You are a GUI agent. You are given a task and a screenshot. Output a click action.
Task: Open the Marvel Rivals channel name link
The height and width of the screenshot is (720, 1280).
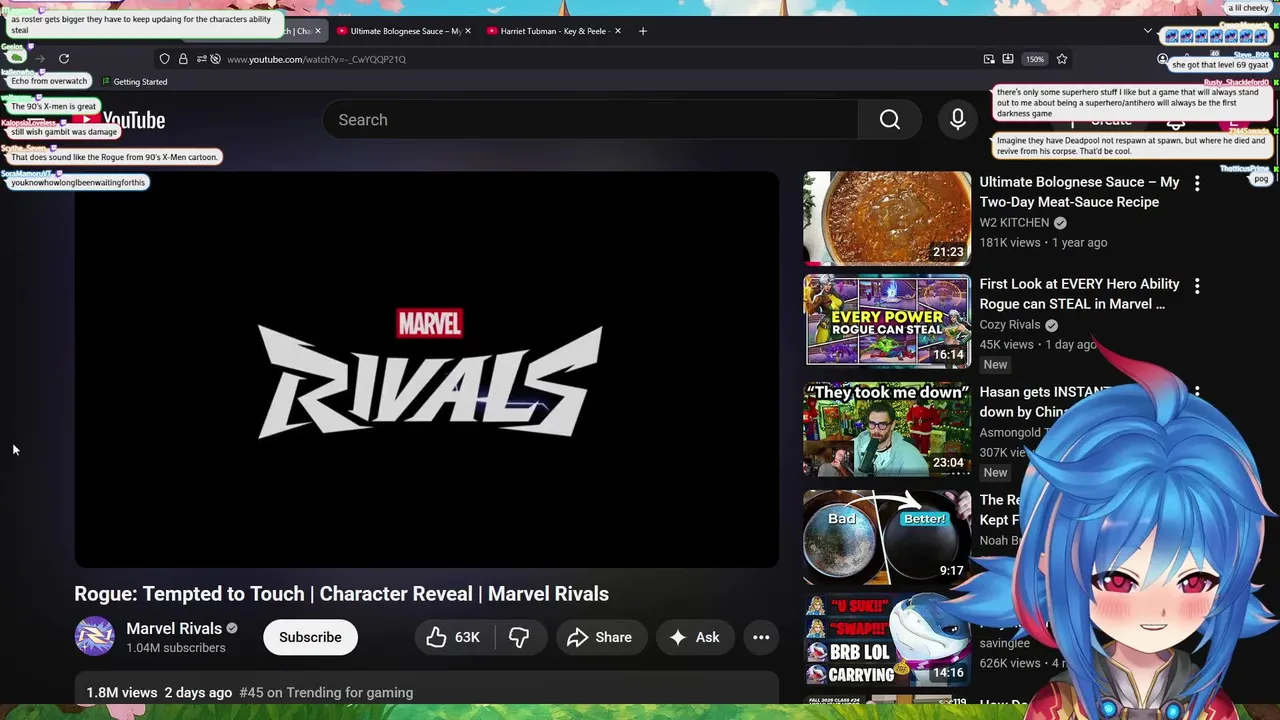point(174,628)
